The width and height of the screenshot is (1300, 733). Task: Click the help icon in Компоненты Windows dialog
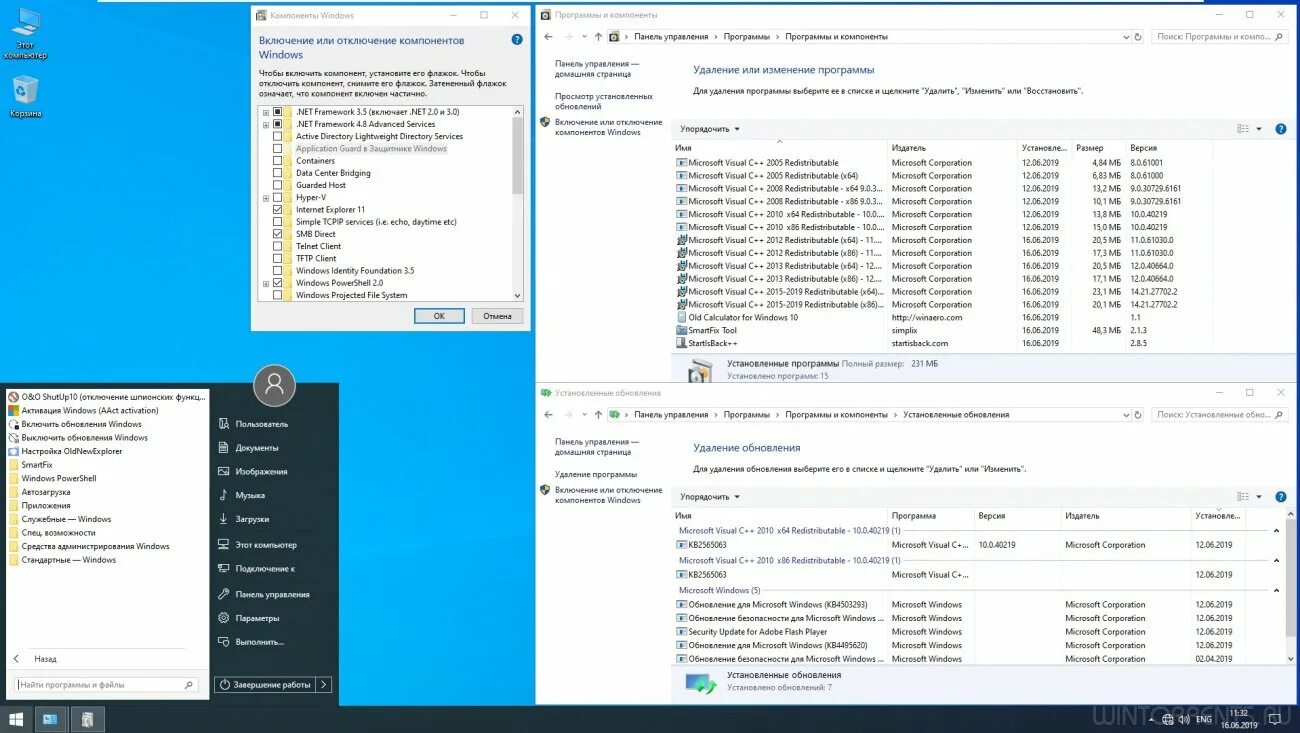coord(517,40)
